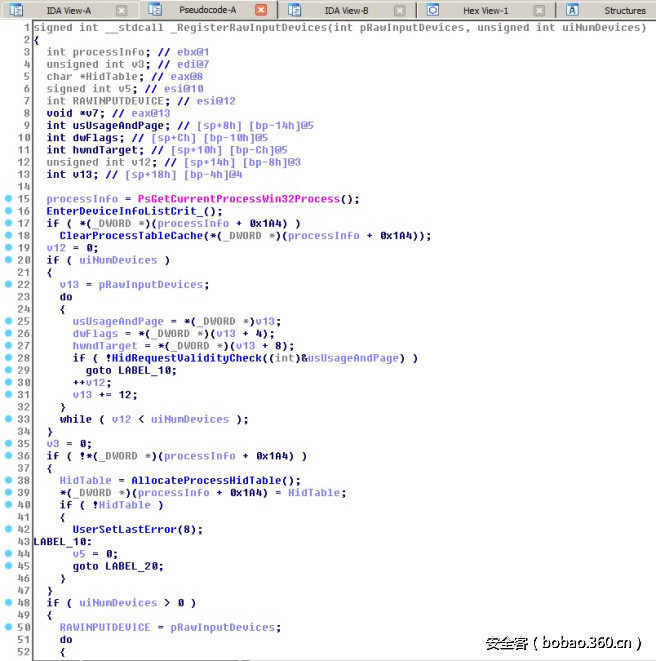Click the Structures tab icon
The image size is (656, 661).
point(573,10)
